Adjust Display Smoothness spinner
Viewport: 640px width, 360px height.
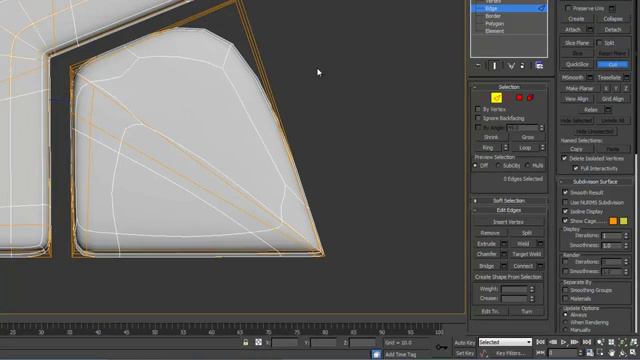(x=627, y=245)
